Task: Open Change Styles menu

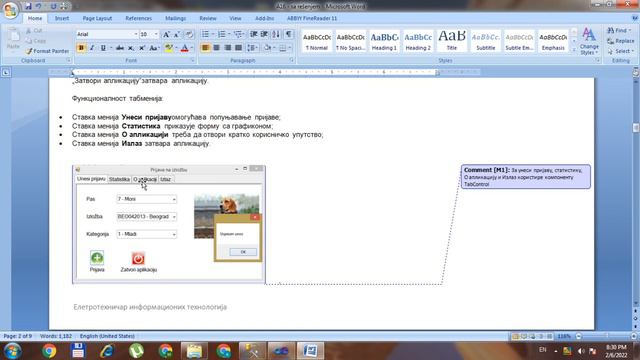Action: pyautogui.click(x=589, y=41)
